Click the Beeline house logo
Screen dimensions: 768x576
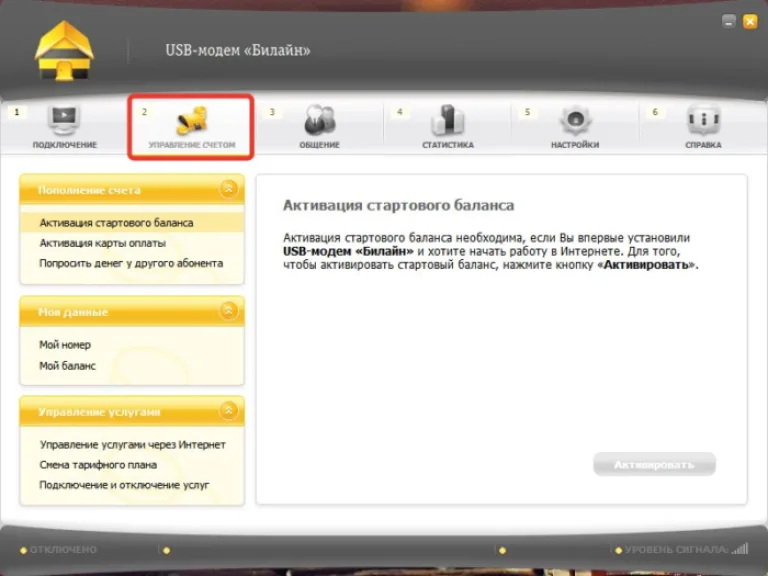point(64,51)
